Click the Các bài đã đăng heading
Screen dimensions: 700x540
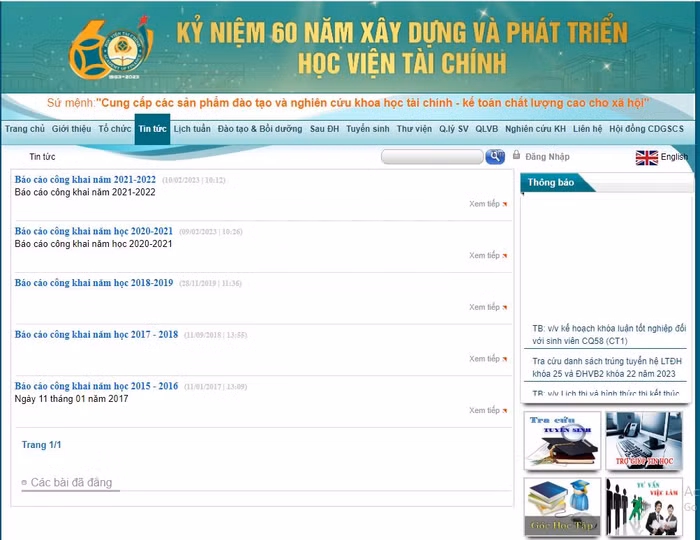[x=71, y=482]
